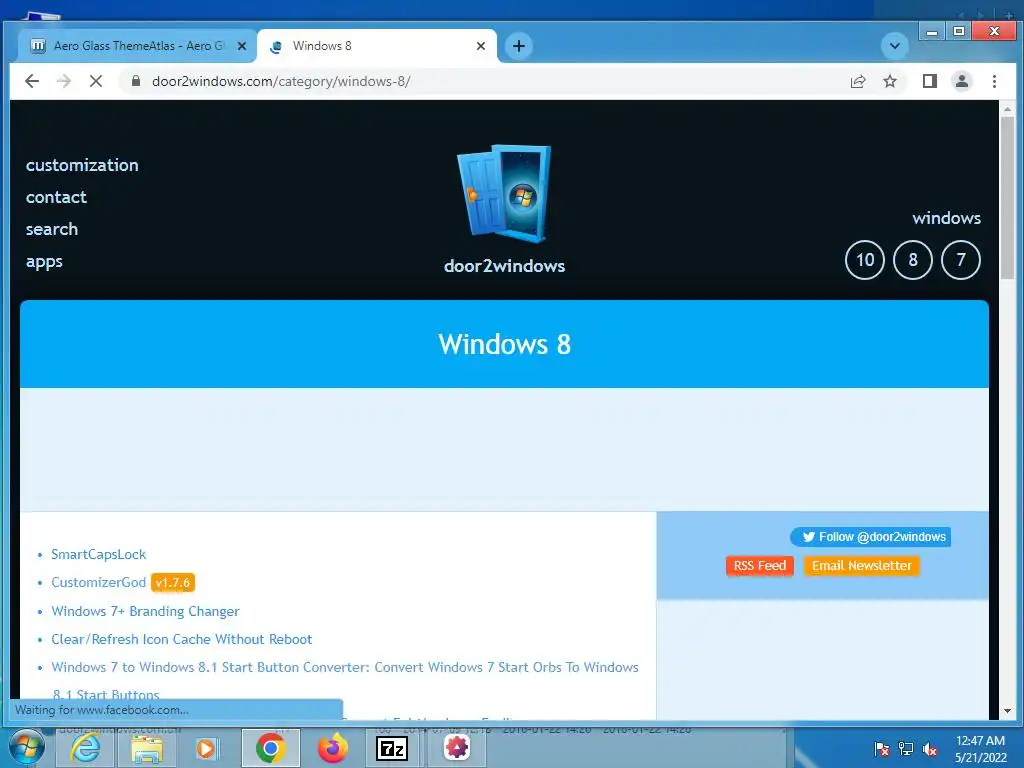This screenshot has width=1024, height=768.
Task: Open the RSS Feed
Action: tap(760, 566)
